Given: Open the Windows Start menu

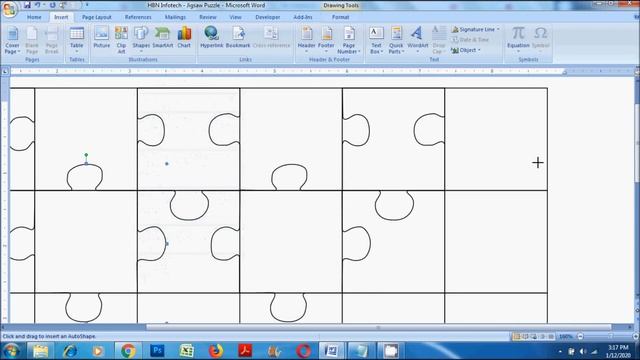Looking at the screenshot, I should [x=11, y=351].
